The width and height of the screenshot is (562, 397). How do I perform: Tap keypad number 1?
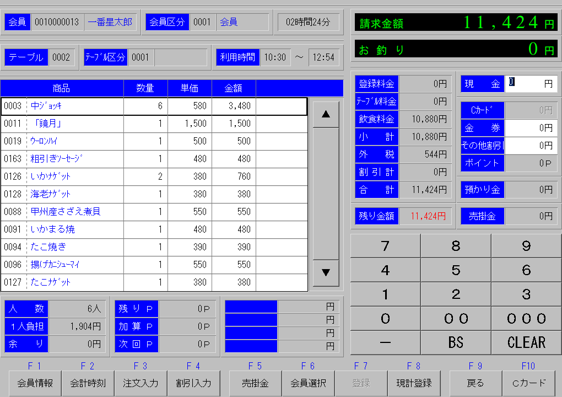pyautogui.click(x=385, y=295)
